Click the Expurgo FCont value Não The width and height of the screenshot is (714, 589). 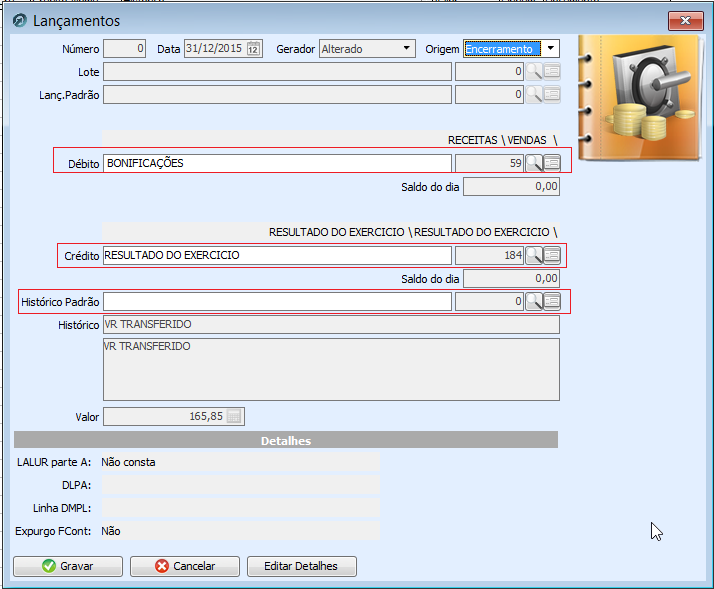pyautogui.click(x=111, y=531)
